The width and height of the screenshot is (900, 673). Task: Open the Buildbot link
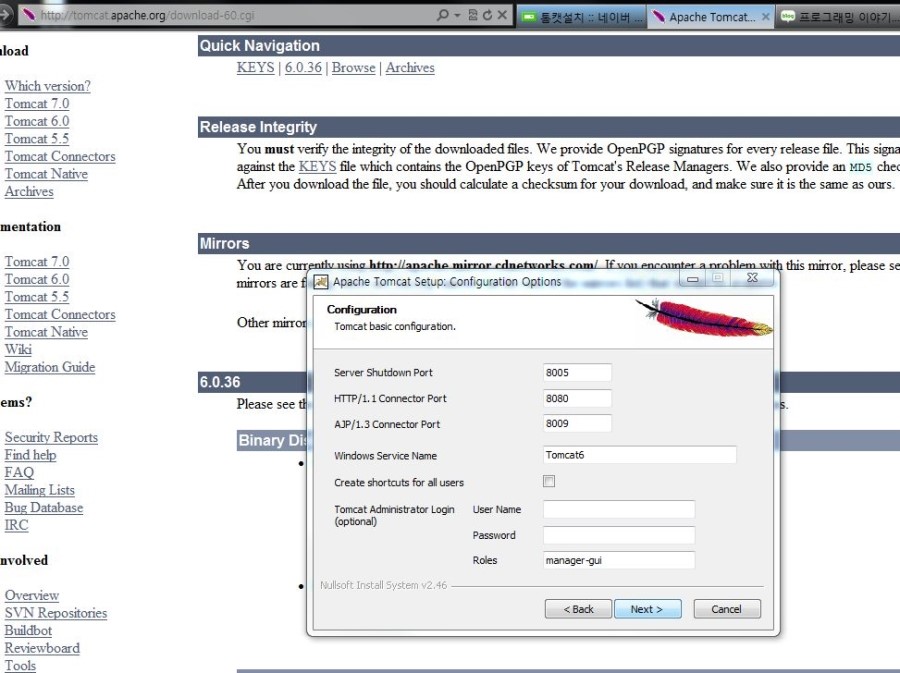pos(28,631)
